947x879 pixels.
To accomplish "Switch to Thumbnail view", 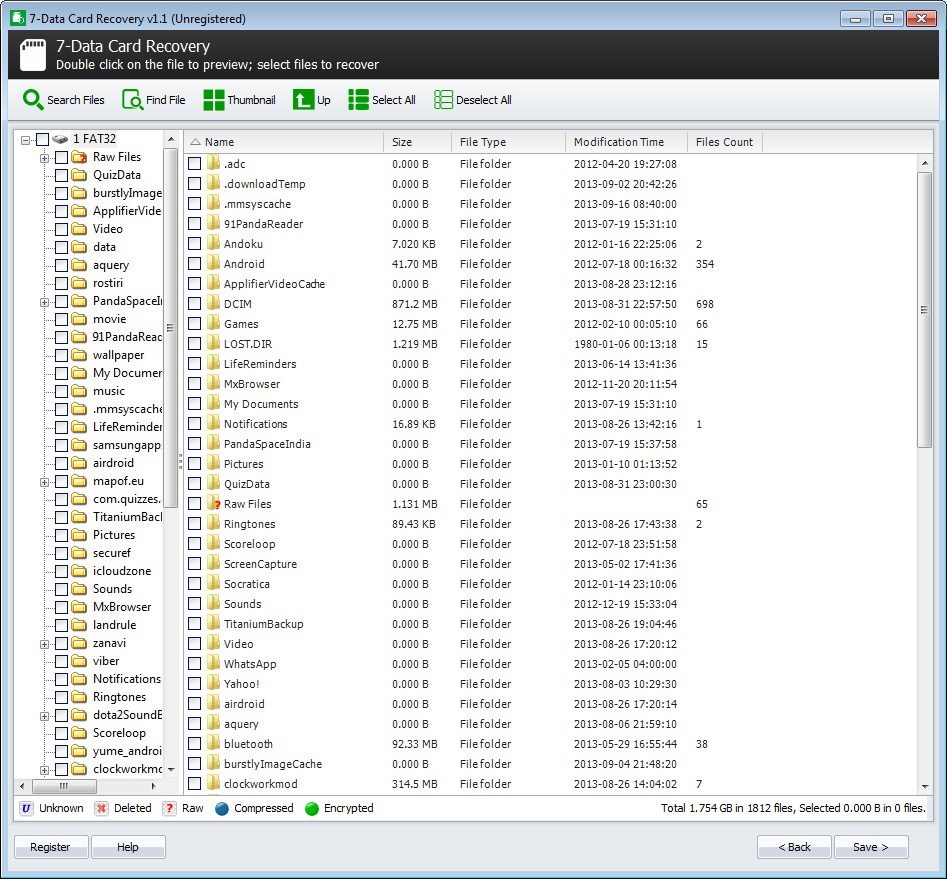I will [239, 99].
